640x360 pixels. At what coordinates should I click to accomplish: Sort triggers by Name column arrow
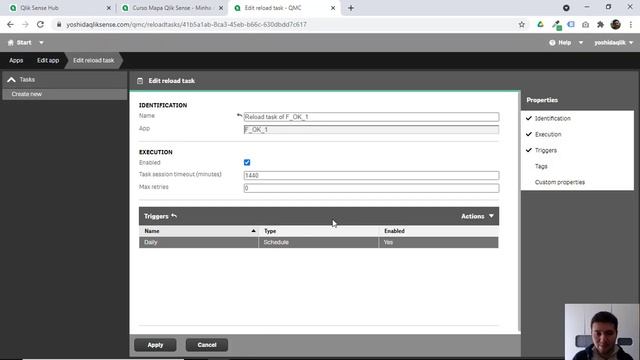point(253,231)
